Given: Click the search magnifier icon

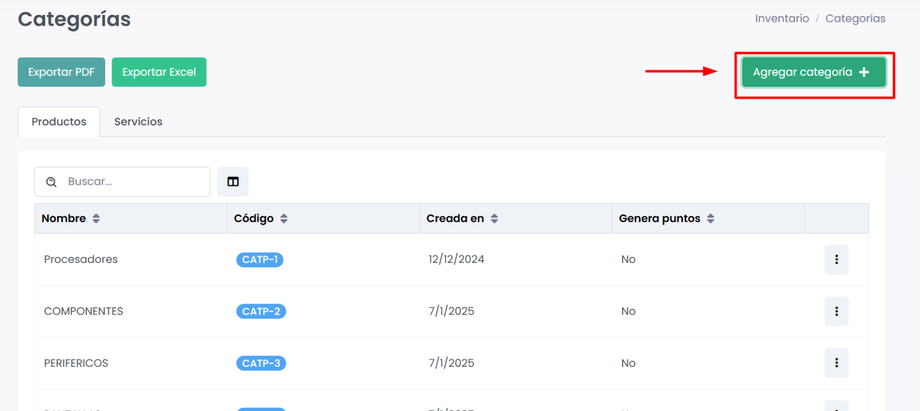Looking at the screenshot, I should tap(52, 182).
